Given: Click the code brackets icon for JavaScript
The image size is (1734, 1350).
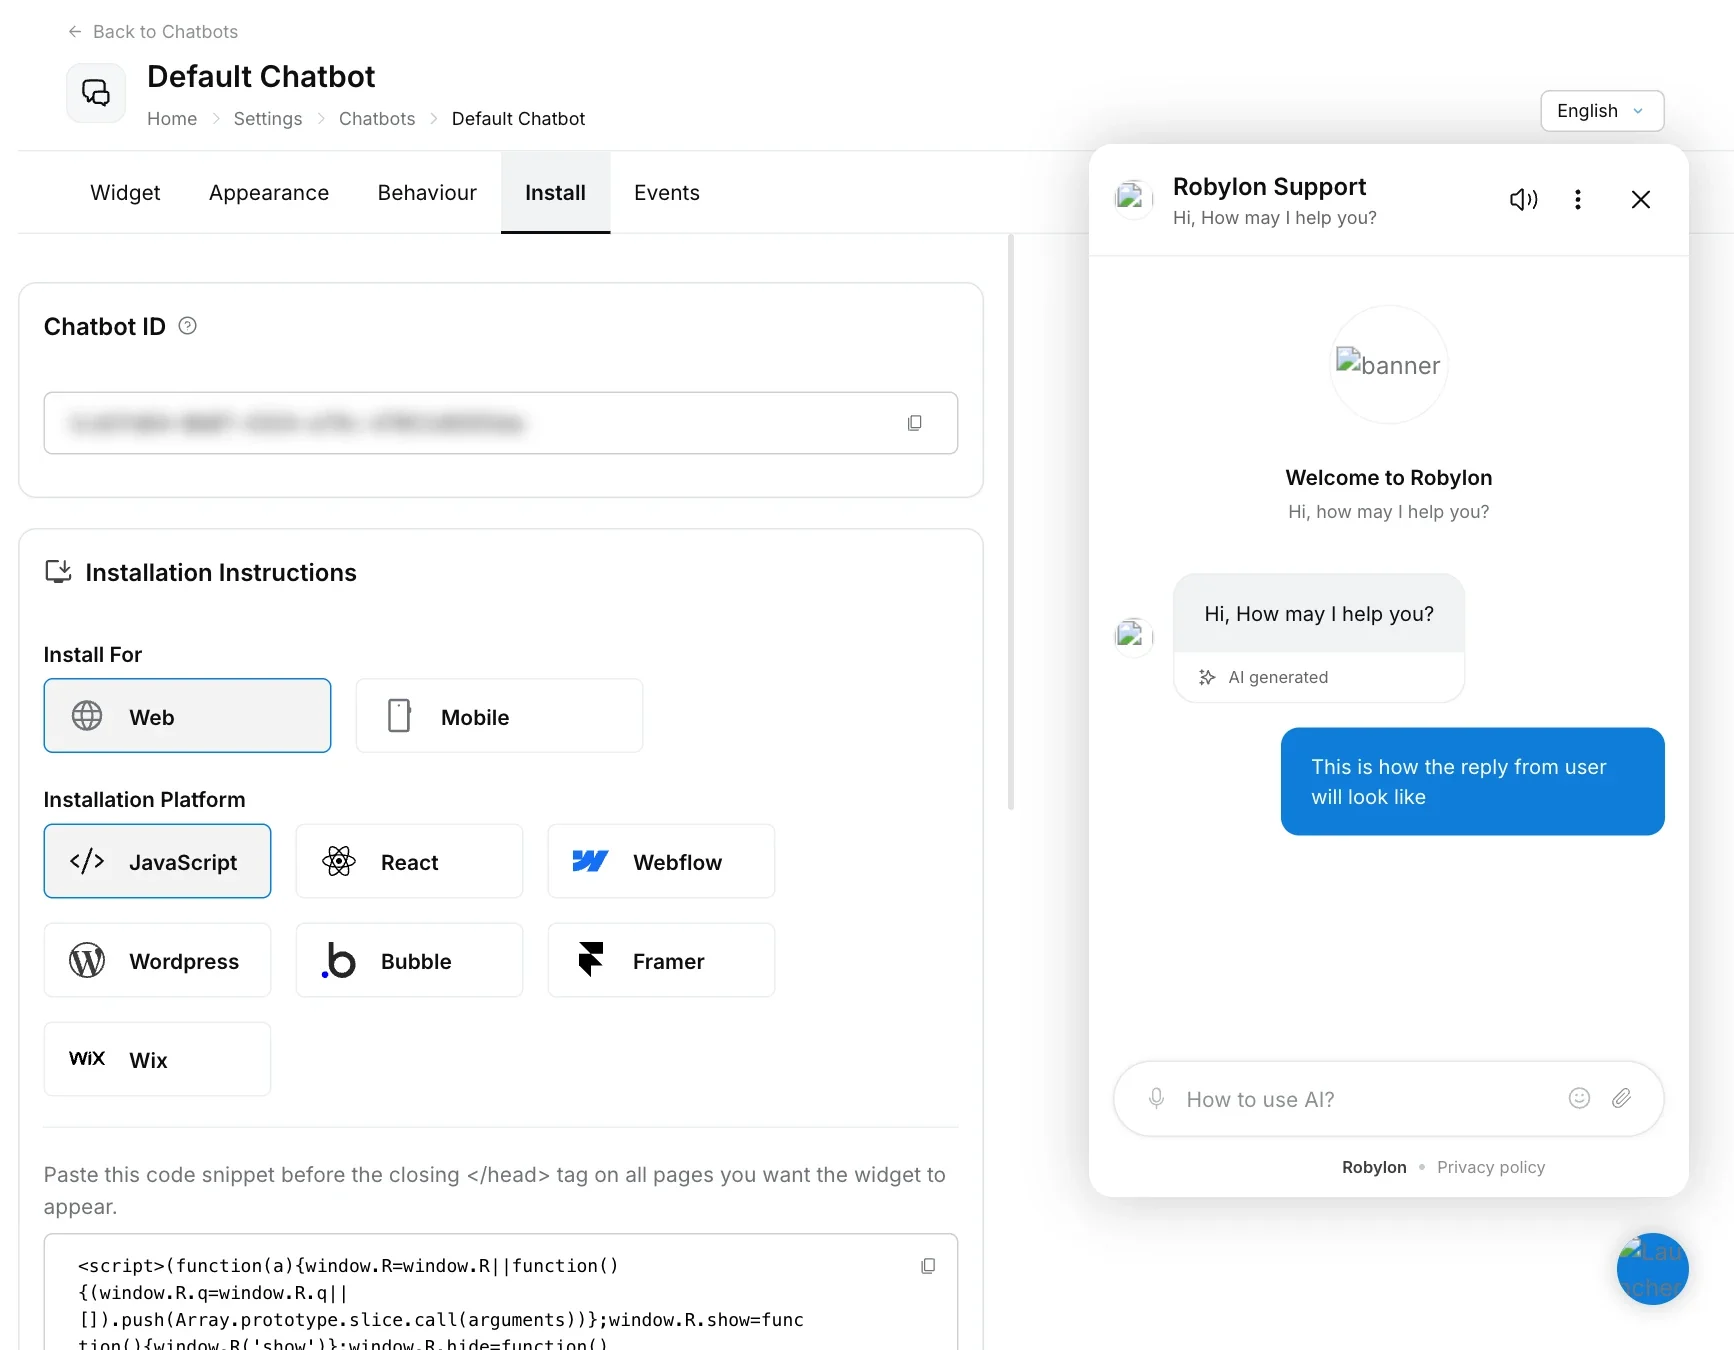Looking at the screenshot, I should click(87, 861).
